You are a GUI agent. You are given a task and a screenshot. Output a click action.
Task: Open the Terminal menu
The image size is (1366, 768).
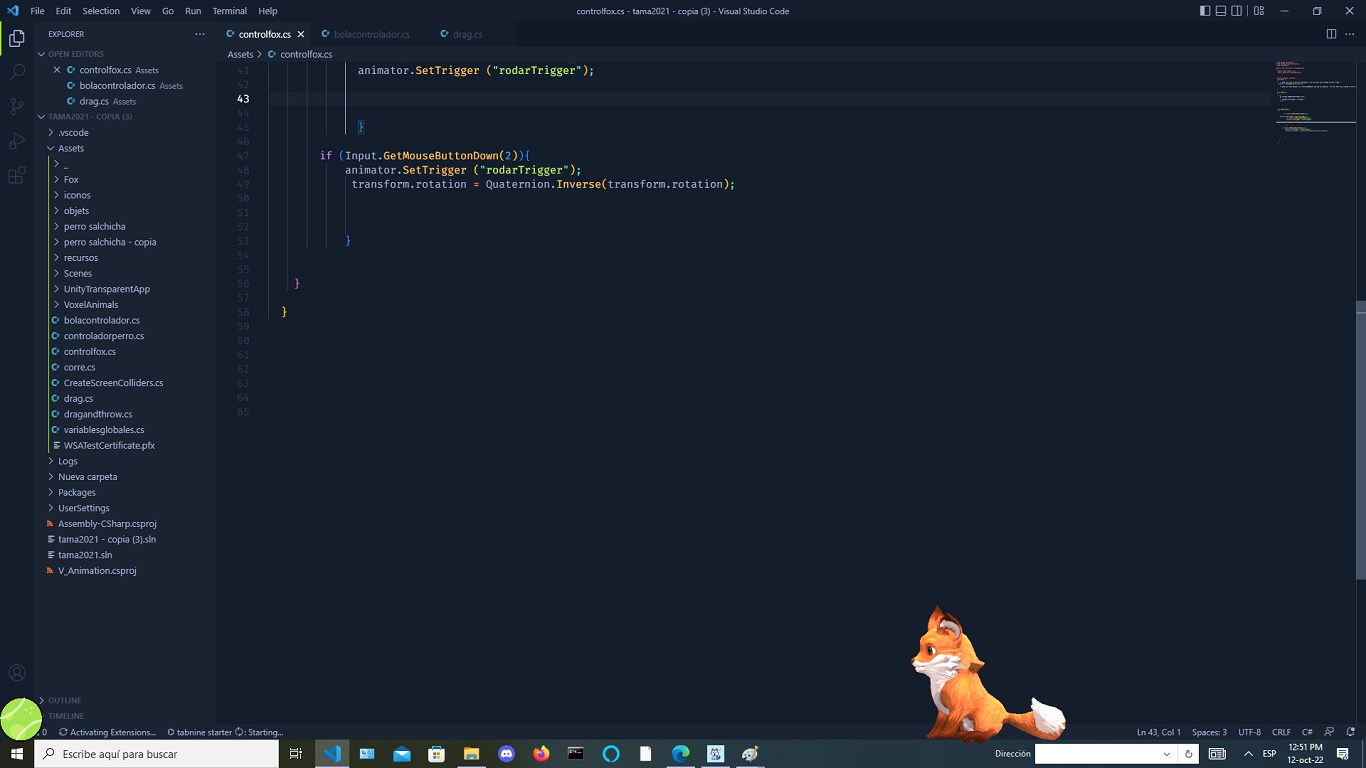coord(229,11)
